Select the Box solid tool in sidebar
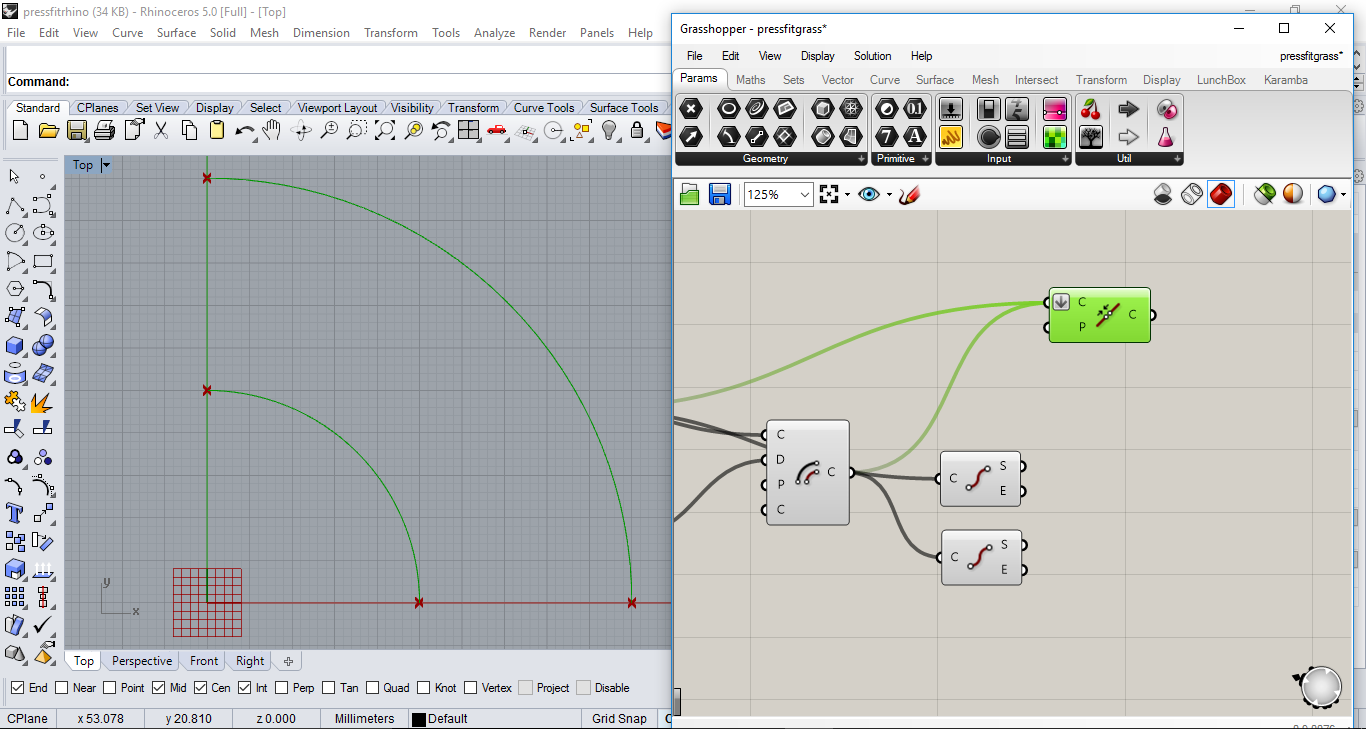The image size is (1366, 729). (15, 346)
